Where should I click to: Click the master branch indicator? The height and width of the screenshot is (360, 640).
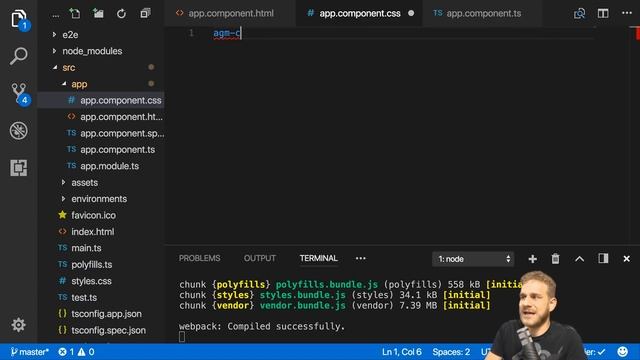pos(29,352)
